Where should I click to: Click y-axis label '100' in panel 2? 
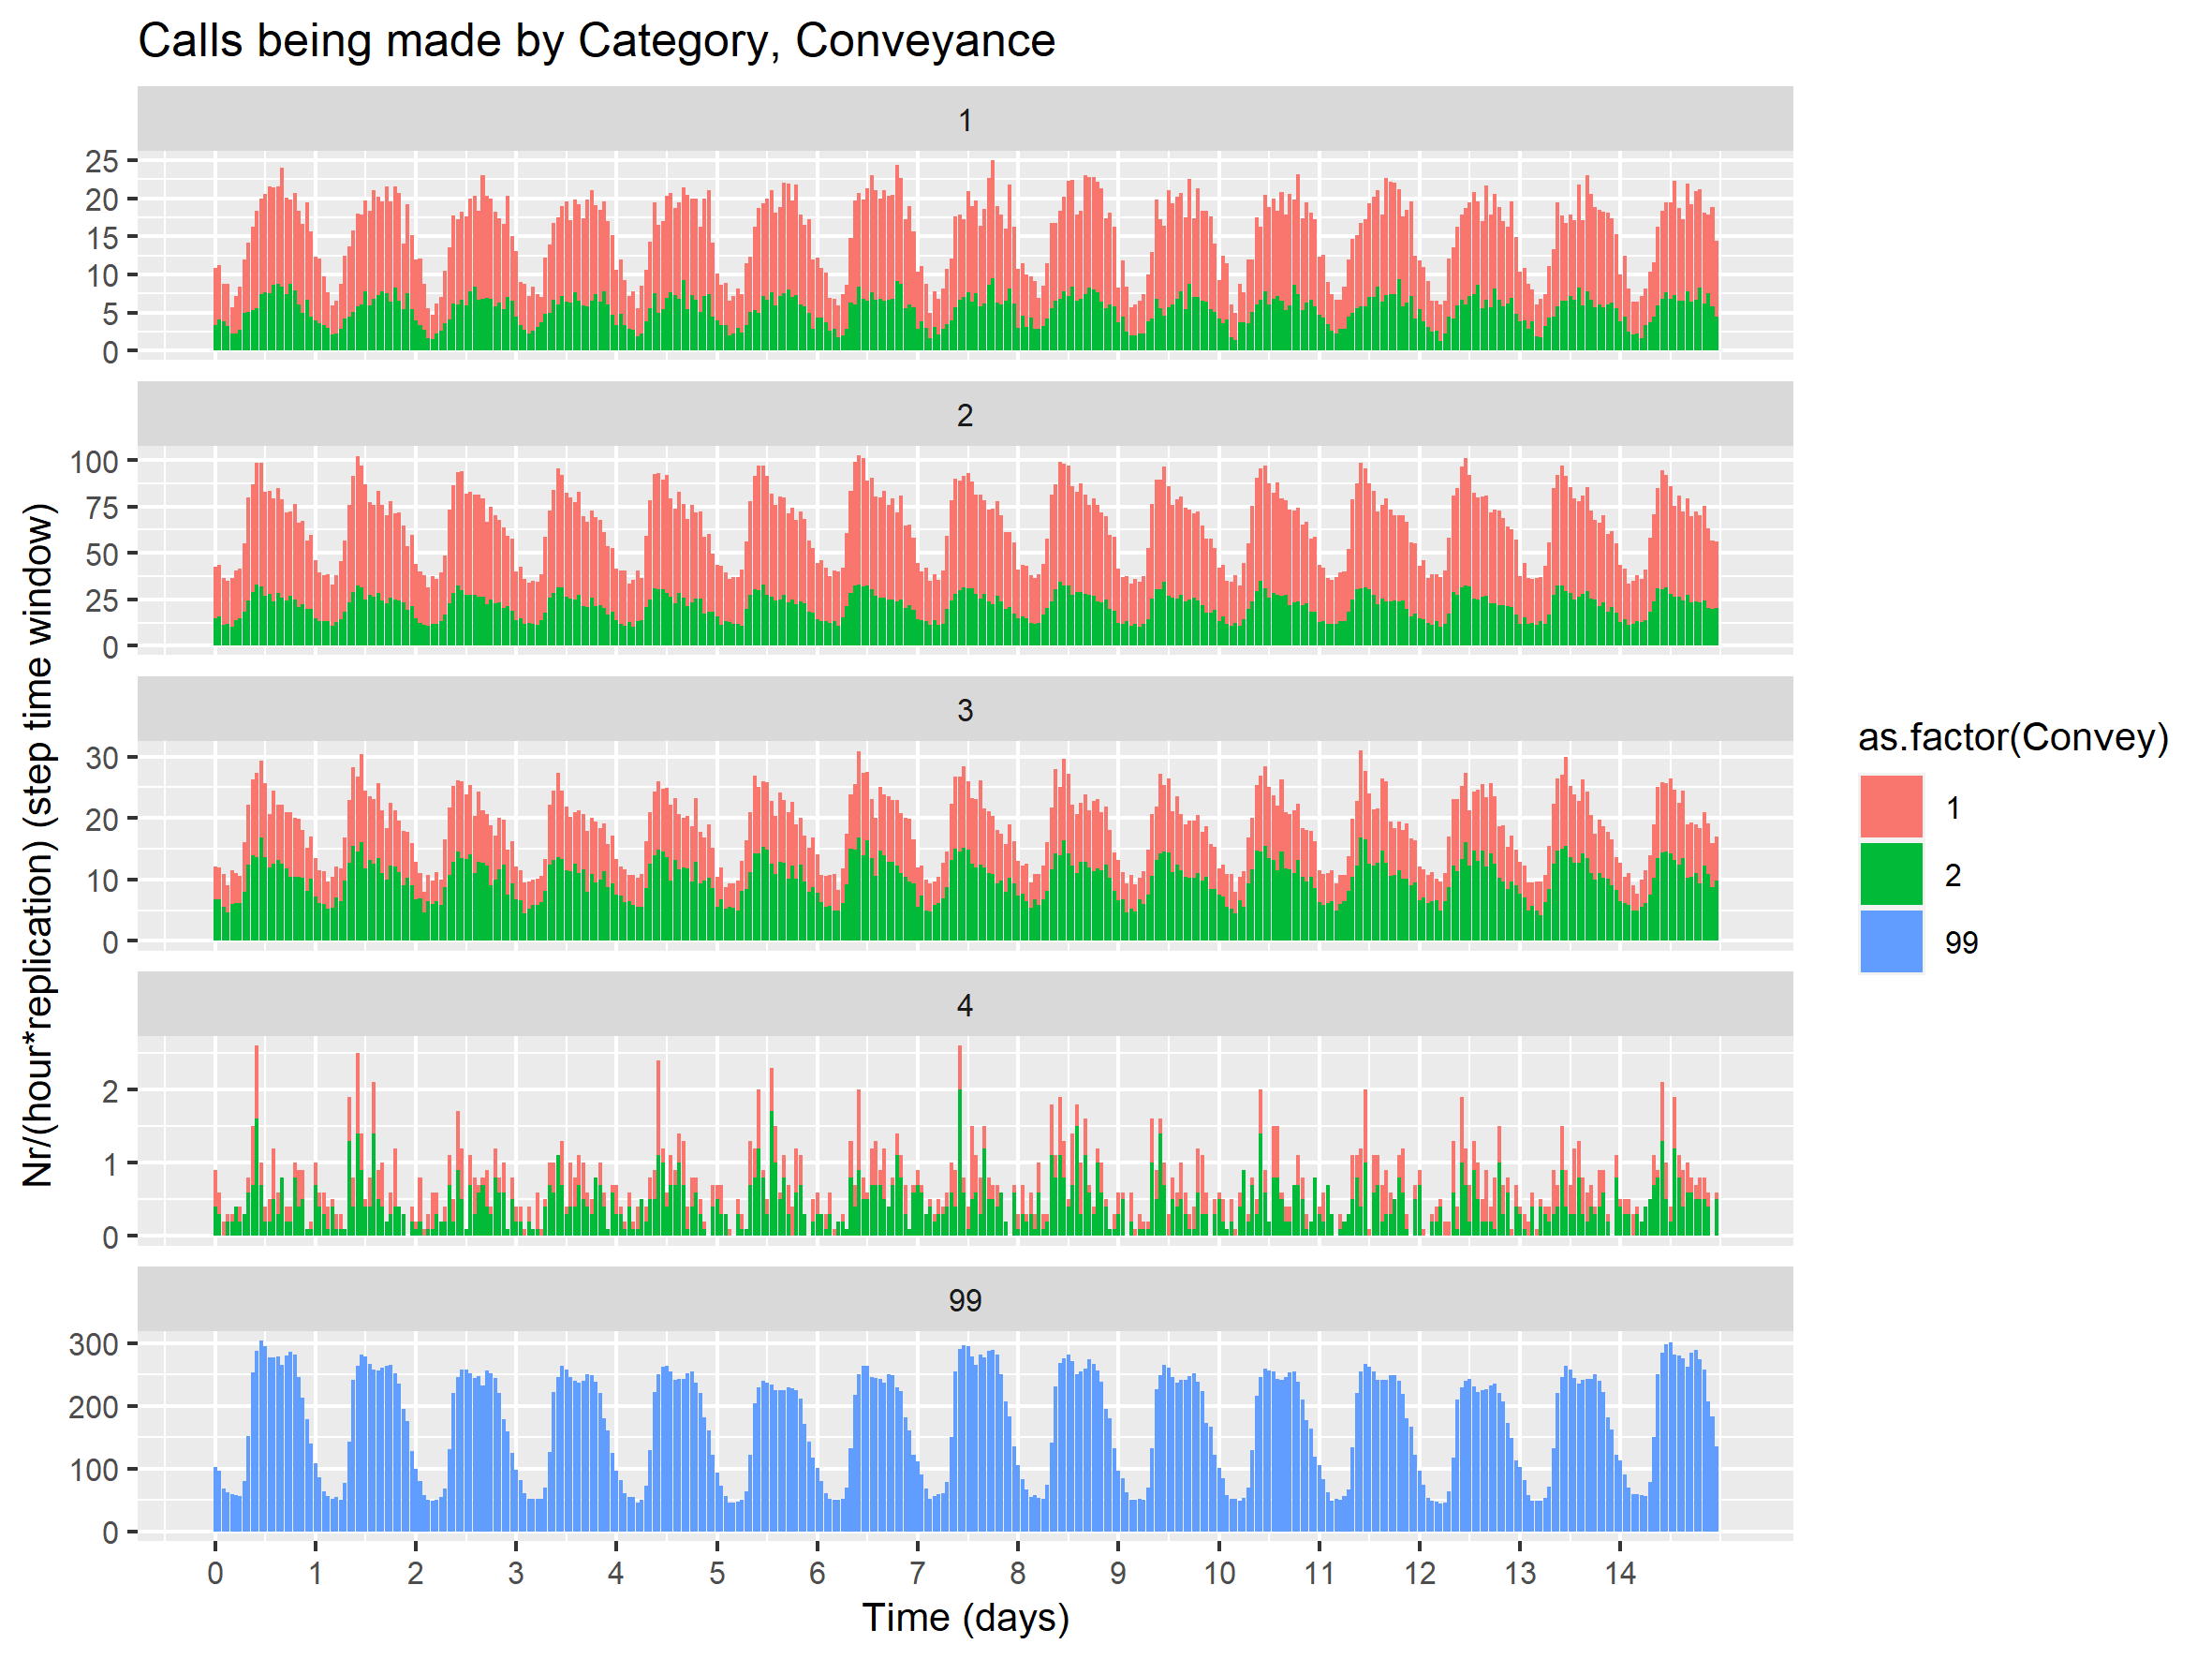coord(94,462)
